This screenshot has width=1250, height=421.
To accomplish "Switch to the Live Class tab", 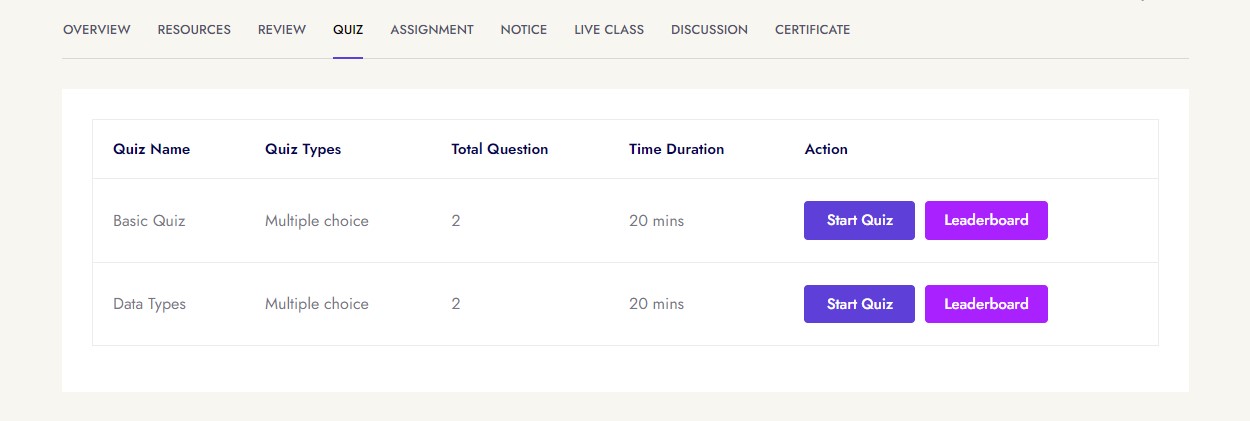I will coord(609,30).
